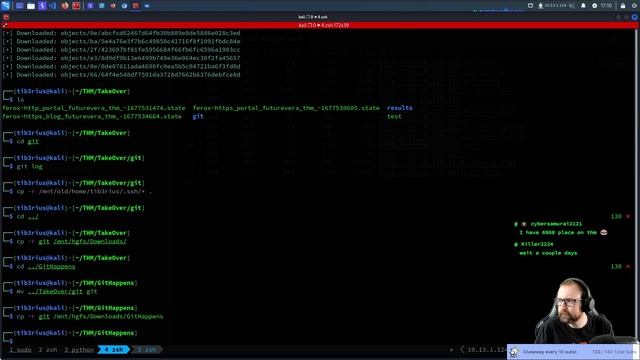The width and height of the screenshot is (640, 360).
Task: Launch the purple S application icon
Action: pos(42,6)
